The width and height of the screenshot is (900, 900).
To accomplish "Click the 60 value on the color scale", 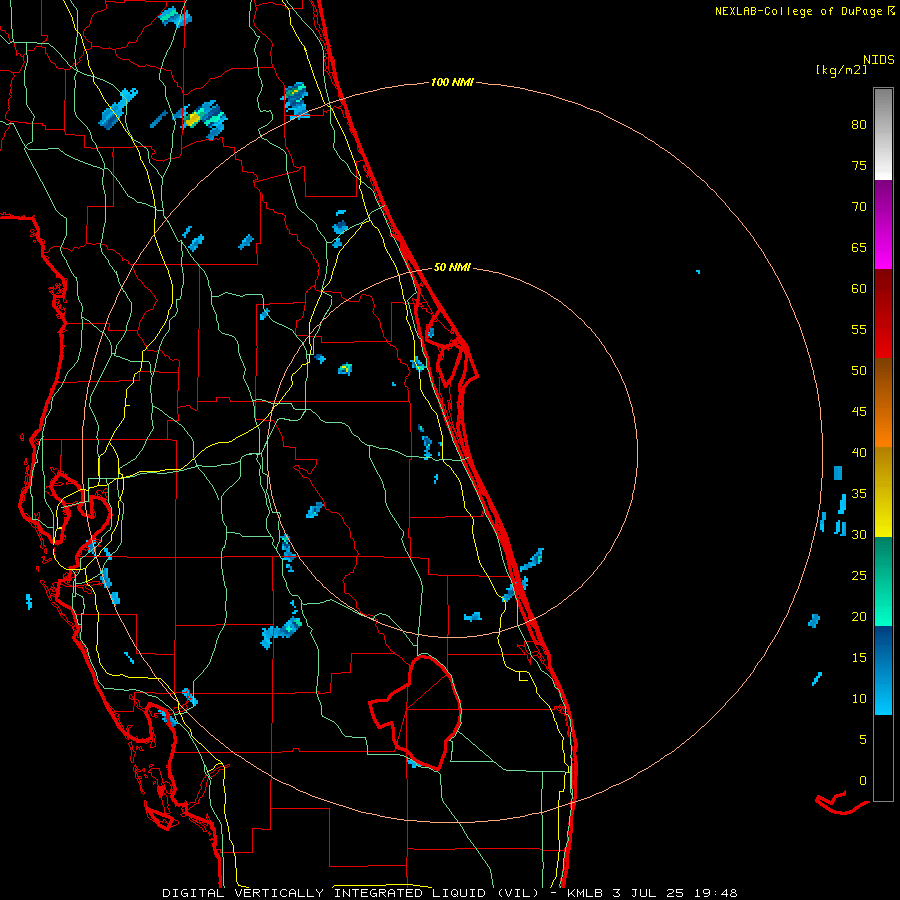I will pyautogui.click(x=859, y=289).
